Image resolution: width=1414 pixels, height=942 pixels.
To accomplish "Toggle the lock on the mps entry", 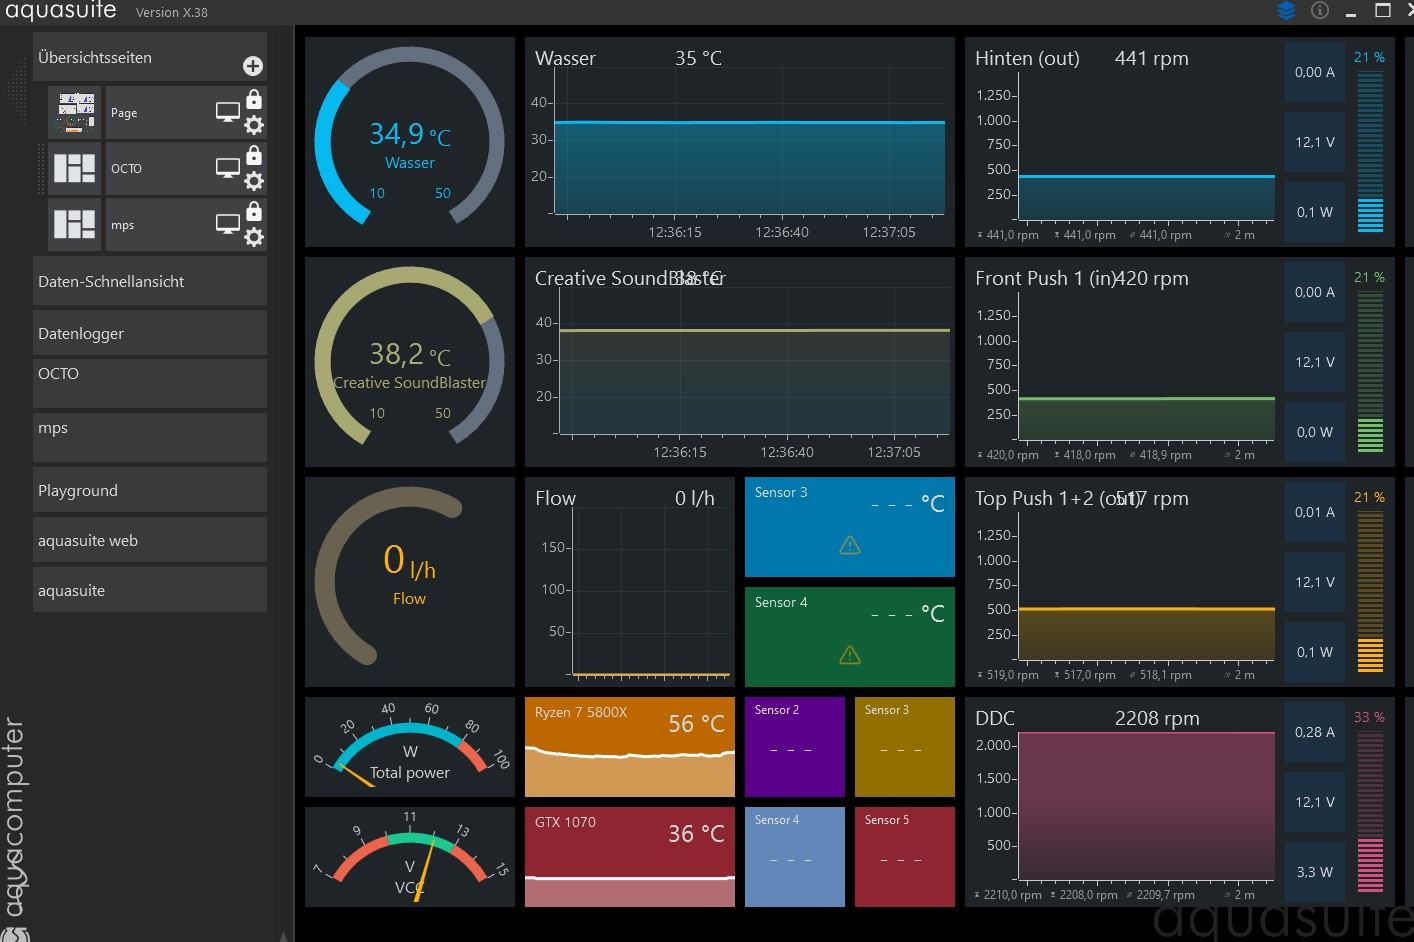I will 254,211.
